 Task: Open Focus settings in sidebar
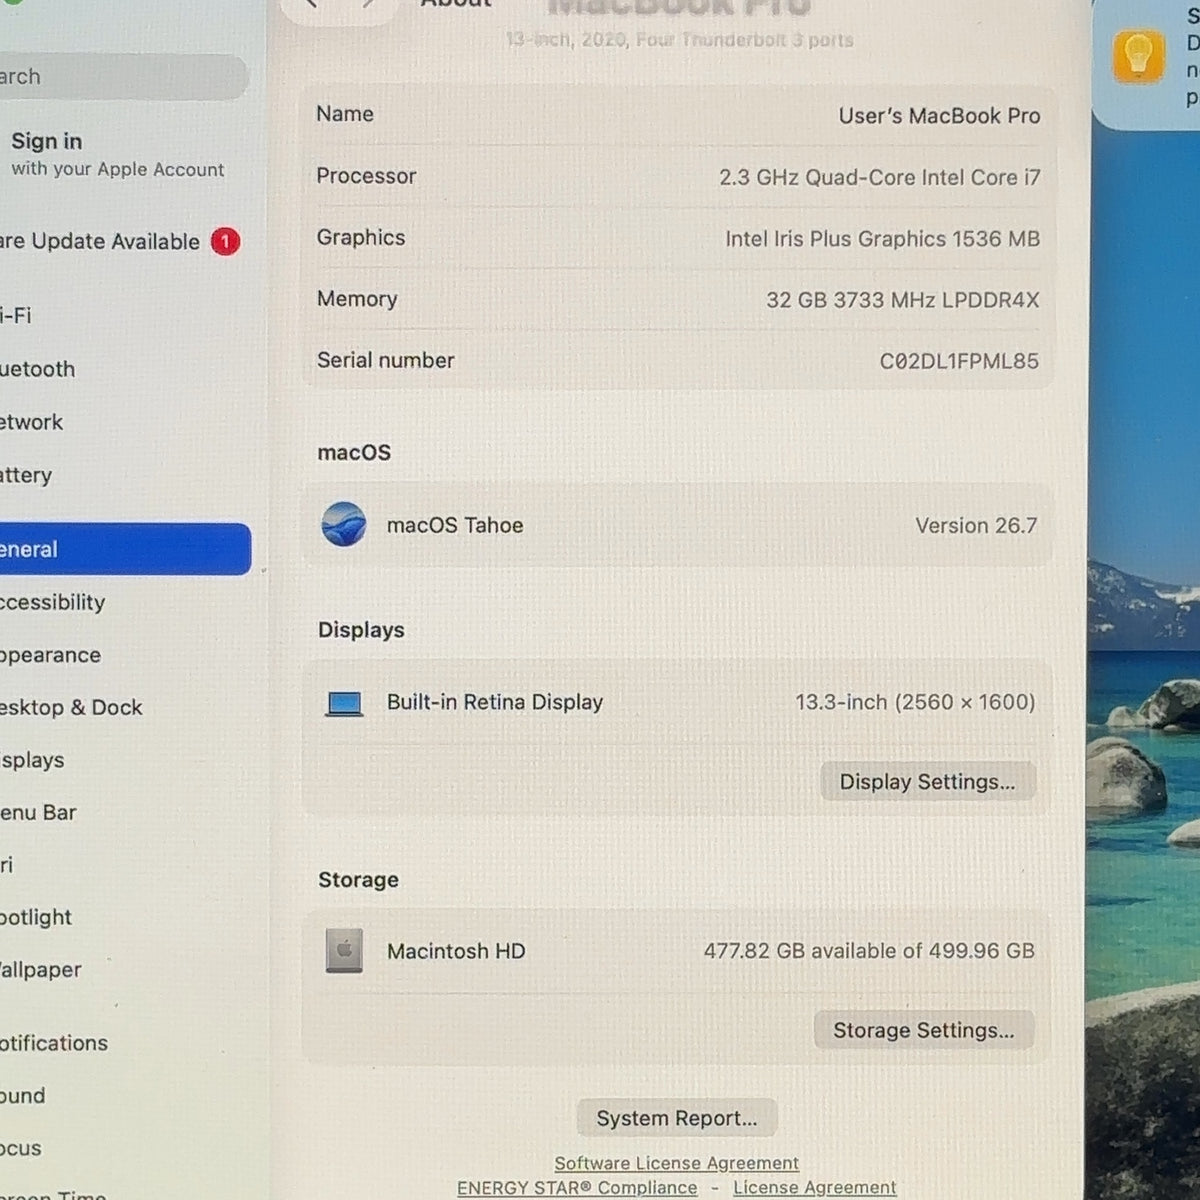(x=21, y=1148)
